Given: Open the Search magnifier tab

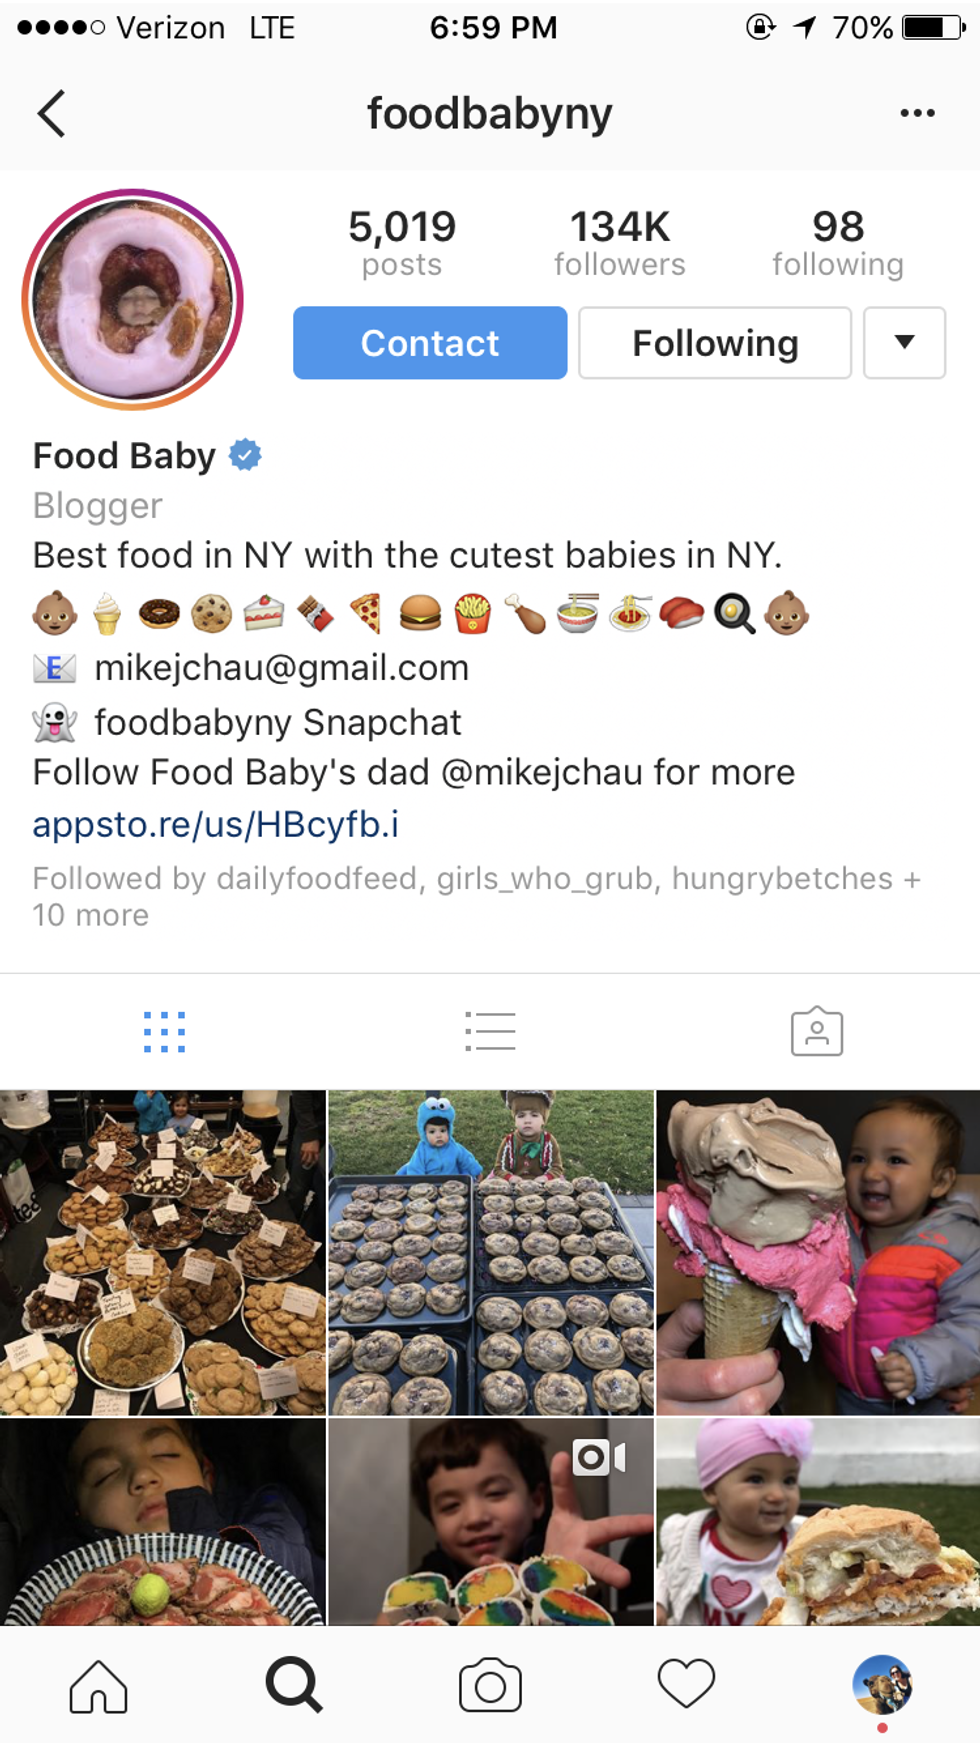Looking at the screenshot, I should point(294,1686).
